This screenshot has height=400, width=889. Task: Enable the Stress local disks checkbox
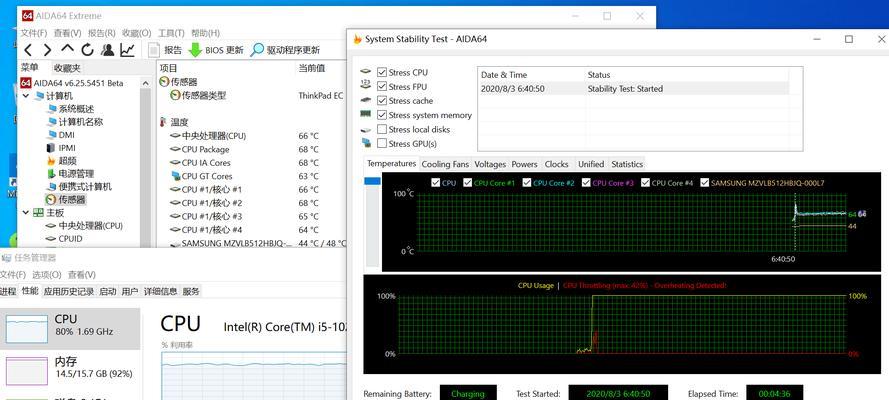(x=382, y=129)
